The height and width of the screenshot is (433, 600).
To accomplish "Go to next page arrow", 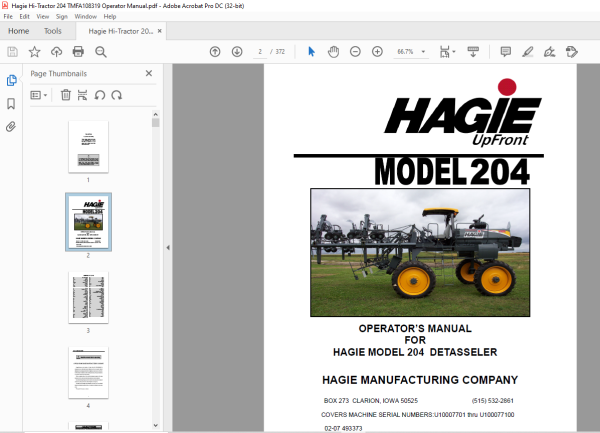I will (237, 52).
